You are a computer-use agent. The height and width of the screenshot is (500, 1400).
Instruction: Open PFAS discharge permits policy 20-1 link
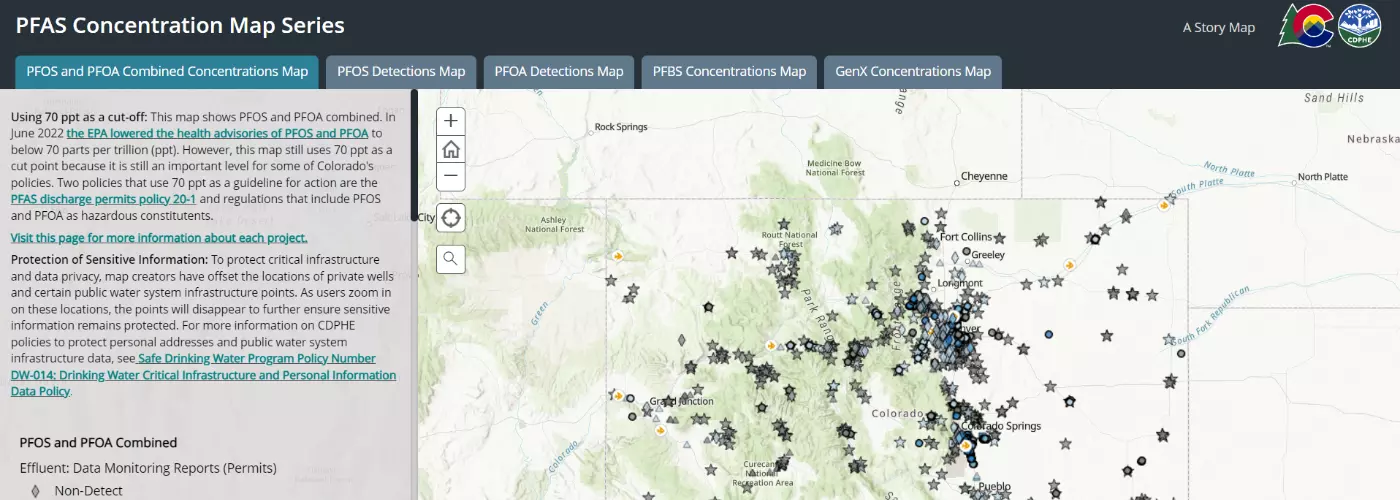click(x=103, y=200)
